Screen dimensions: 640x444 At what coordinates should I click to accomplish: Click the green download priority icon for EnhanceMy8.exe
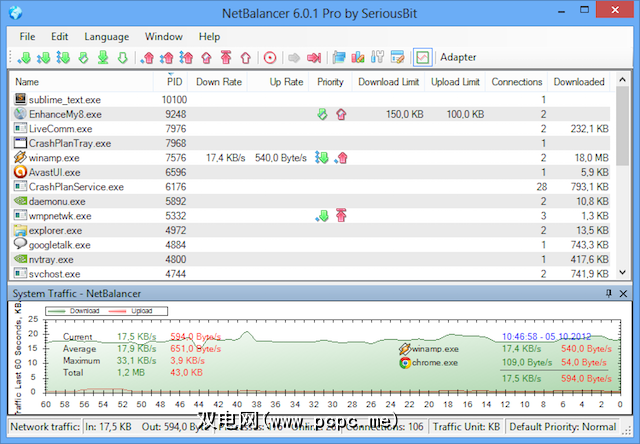[x=322, y=115]
